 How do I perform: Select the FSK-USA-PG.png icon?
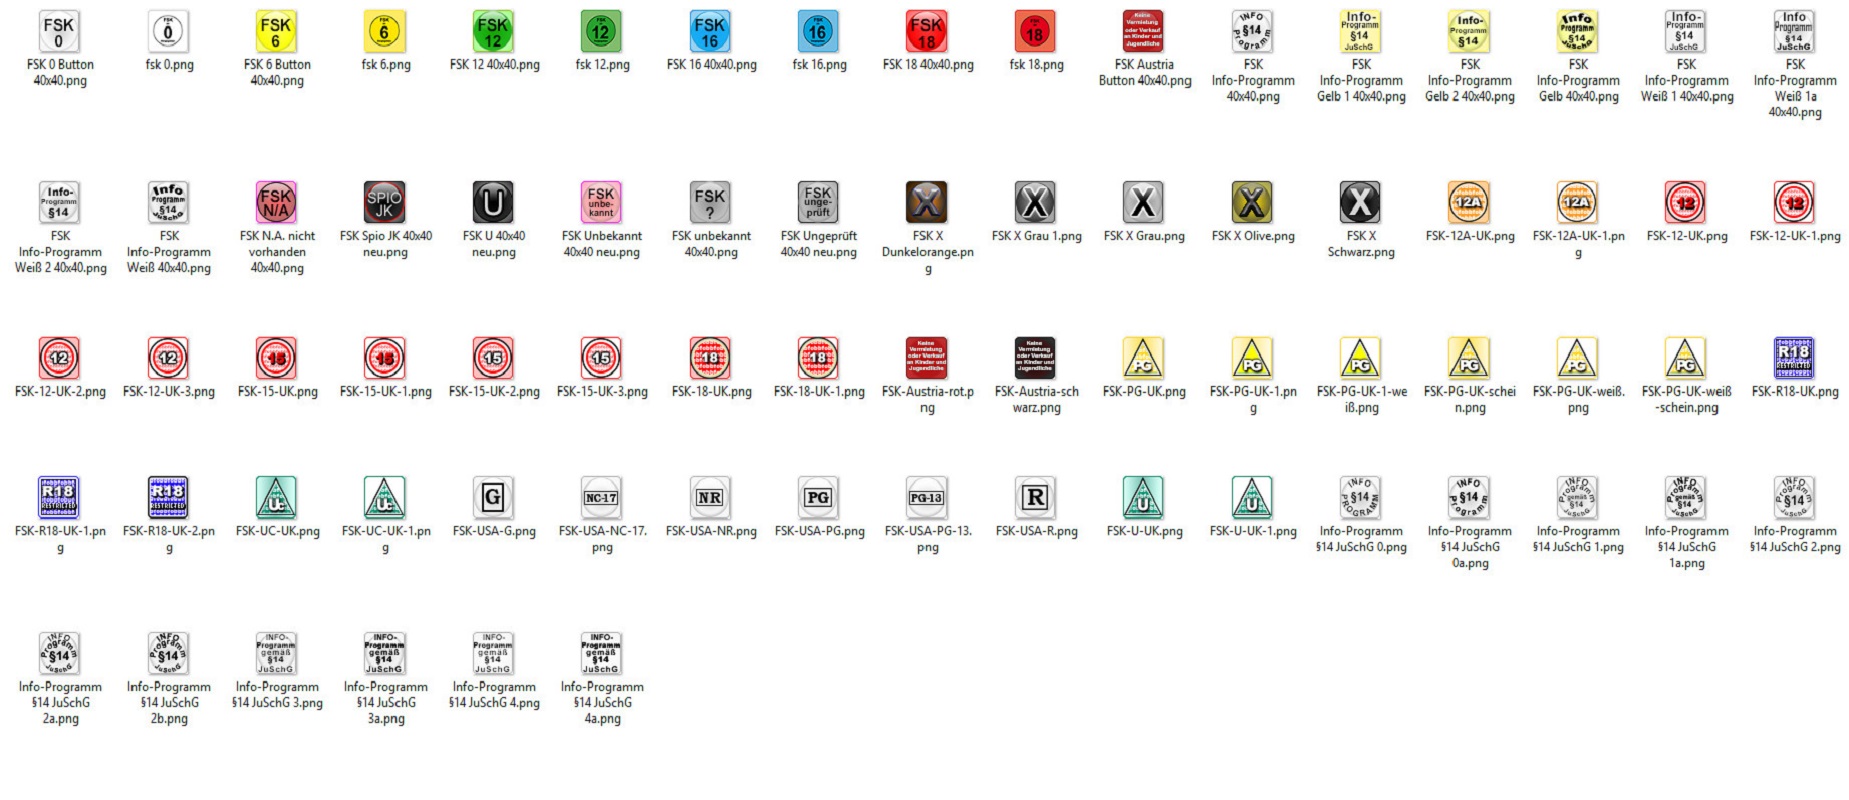(x=819, y=497)
